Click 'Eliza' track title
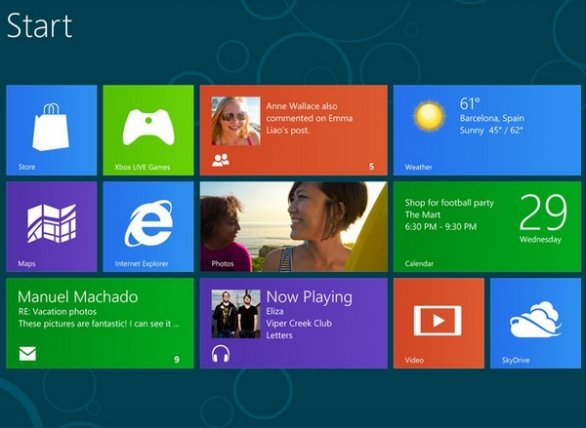 275,311
